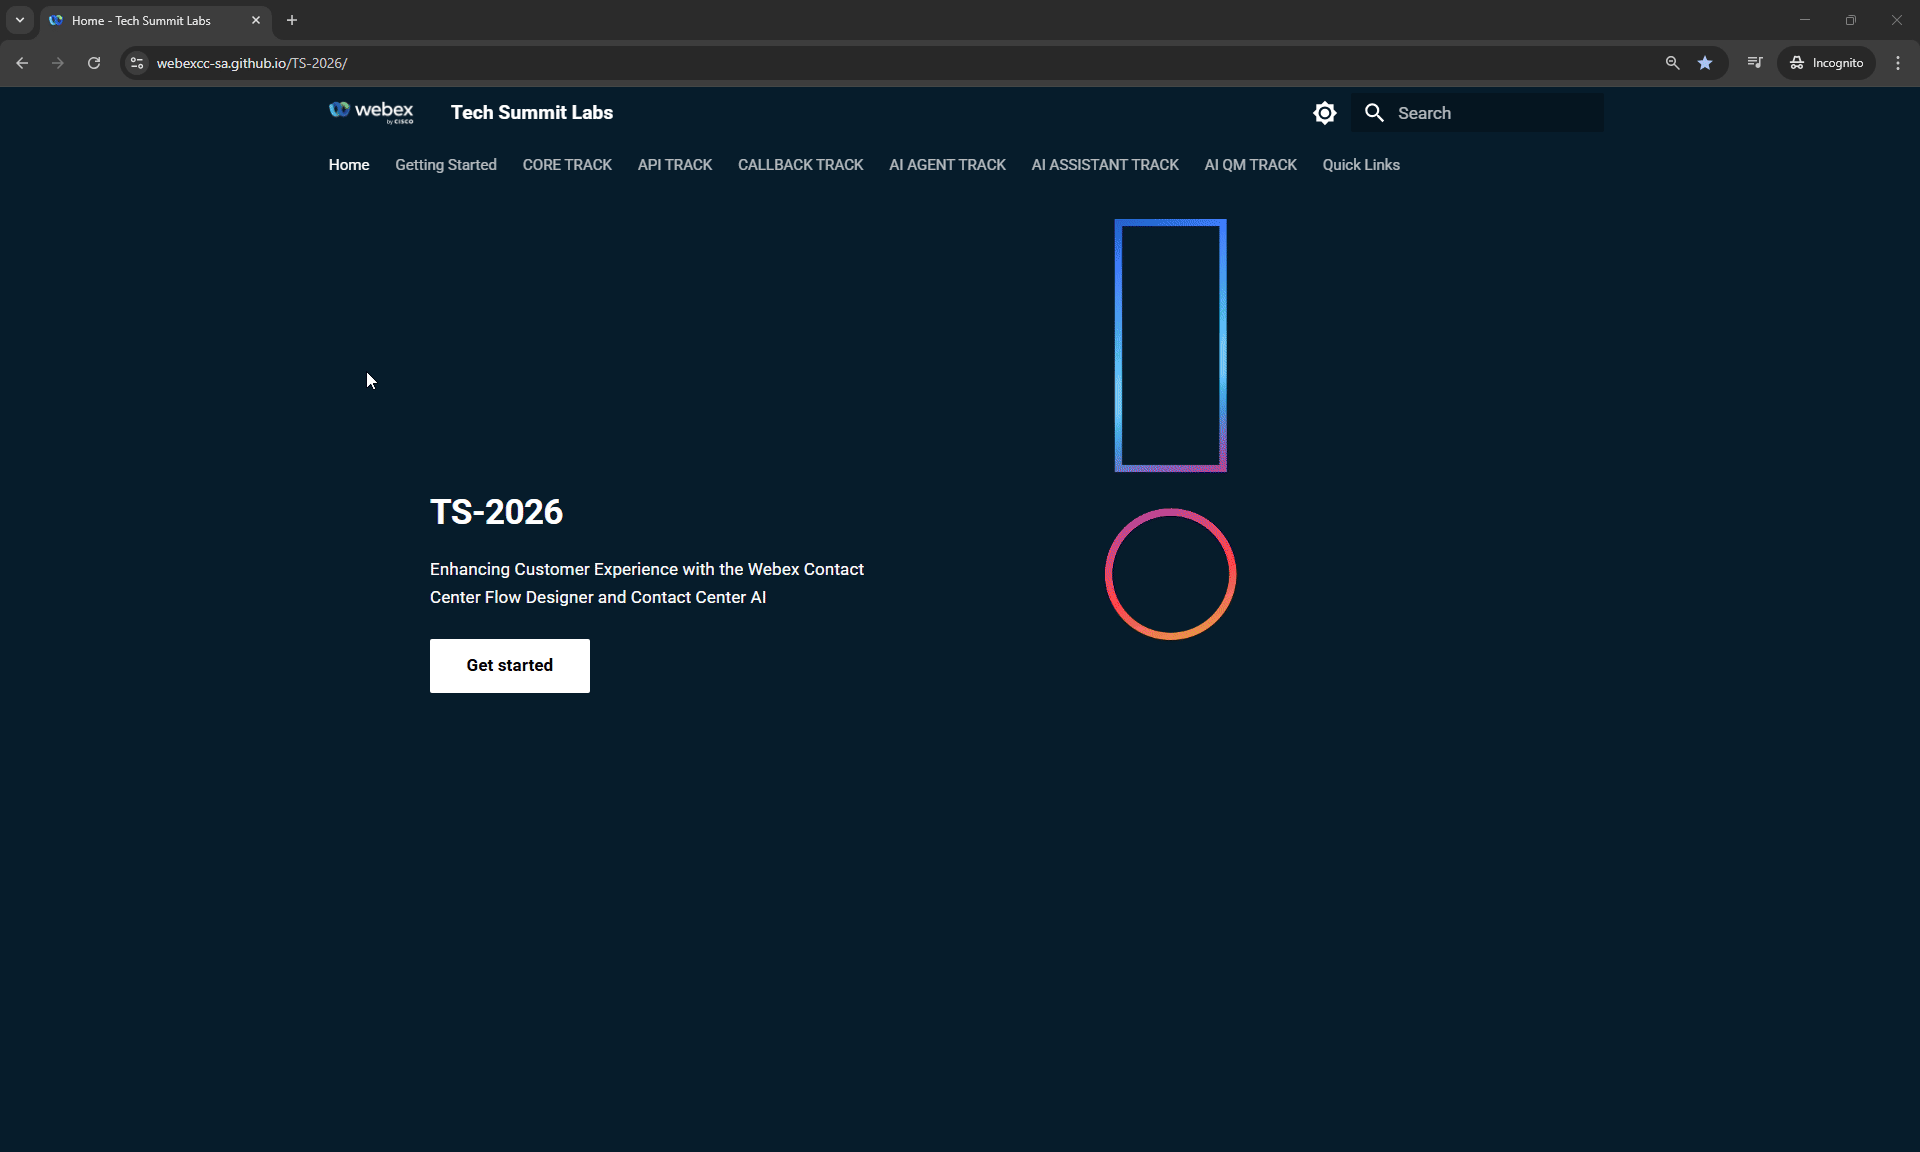Click into the Search input field
The image size is (1920, 1152).
1477,113
